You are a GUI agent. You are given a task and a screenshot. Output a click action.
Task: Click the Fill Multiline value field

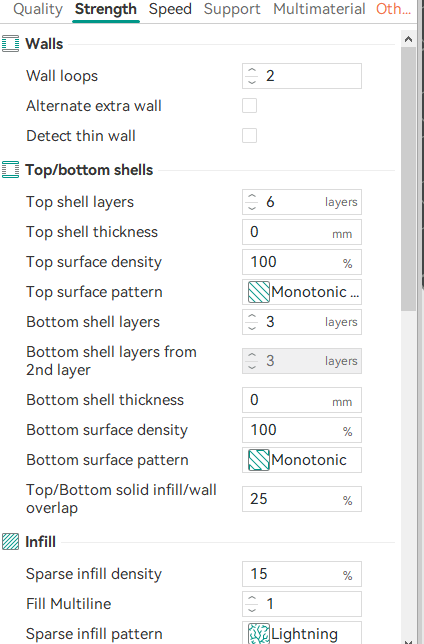coord(302,604)
